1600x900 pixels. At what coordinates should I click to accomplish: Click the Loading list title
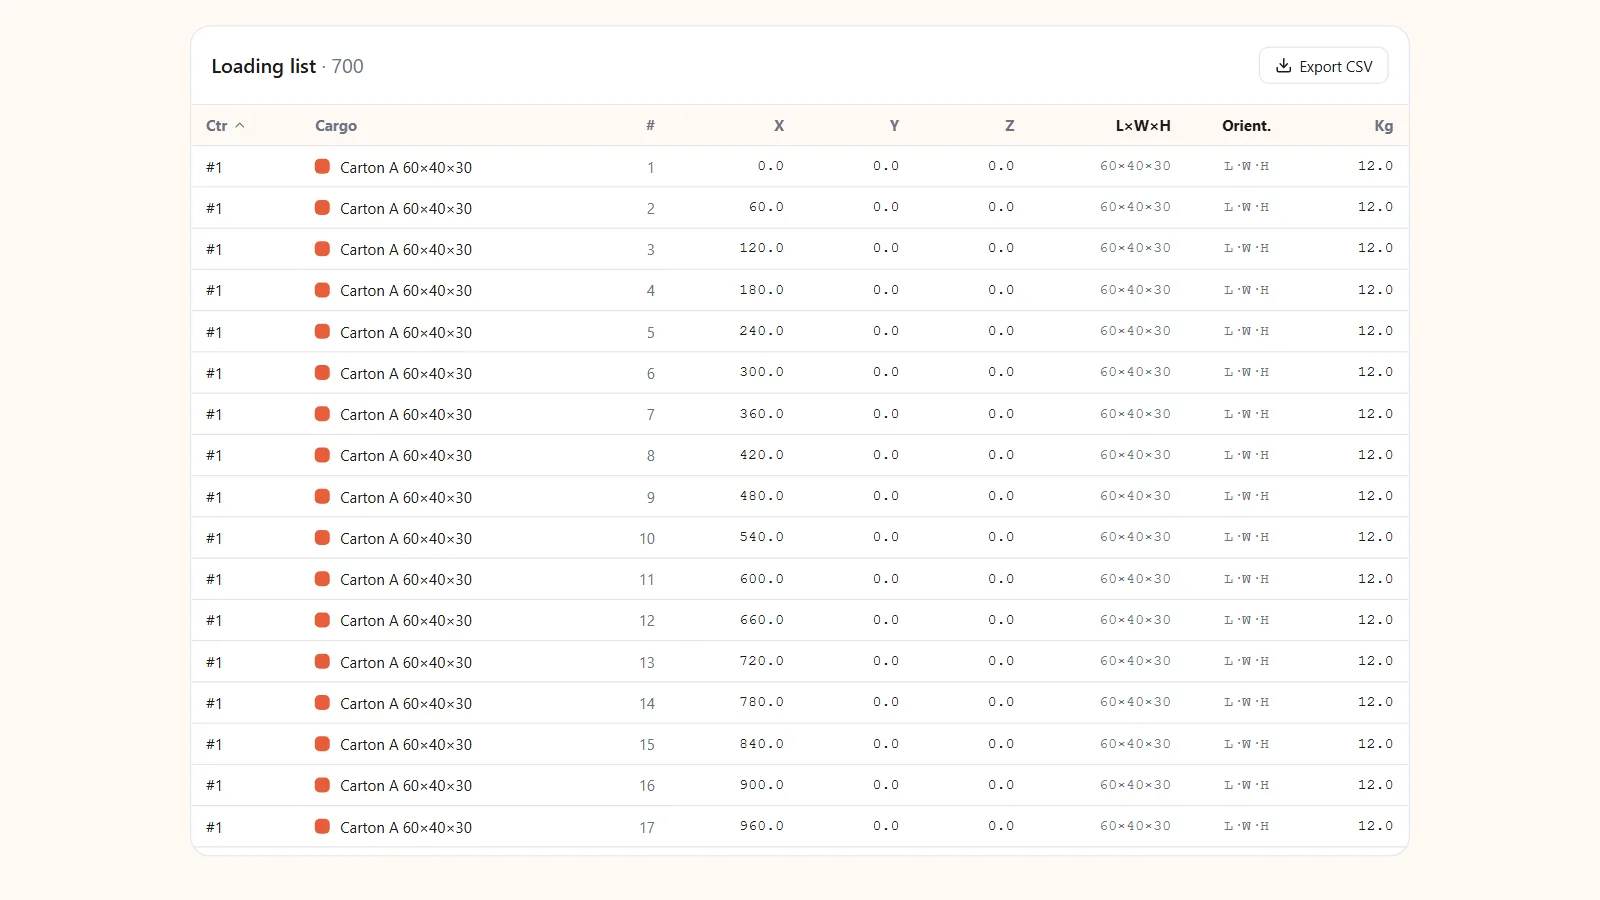click(263, 66)
